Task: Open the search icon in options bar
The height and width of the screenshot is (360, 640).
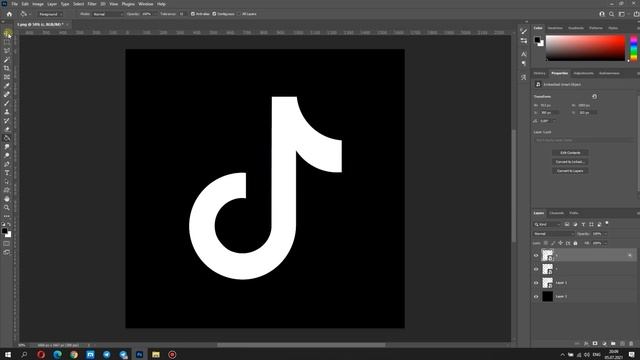Action: click(611, 14)
